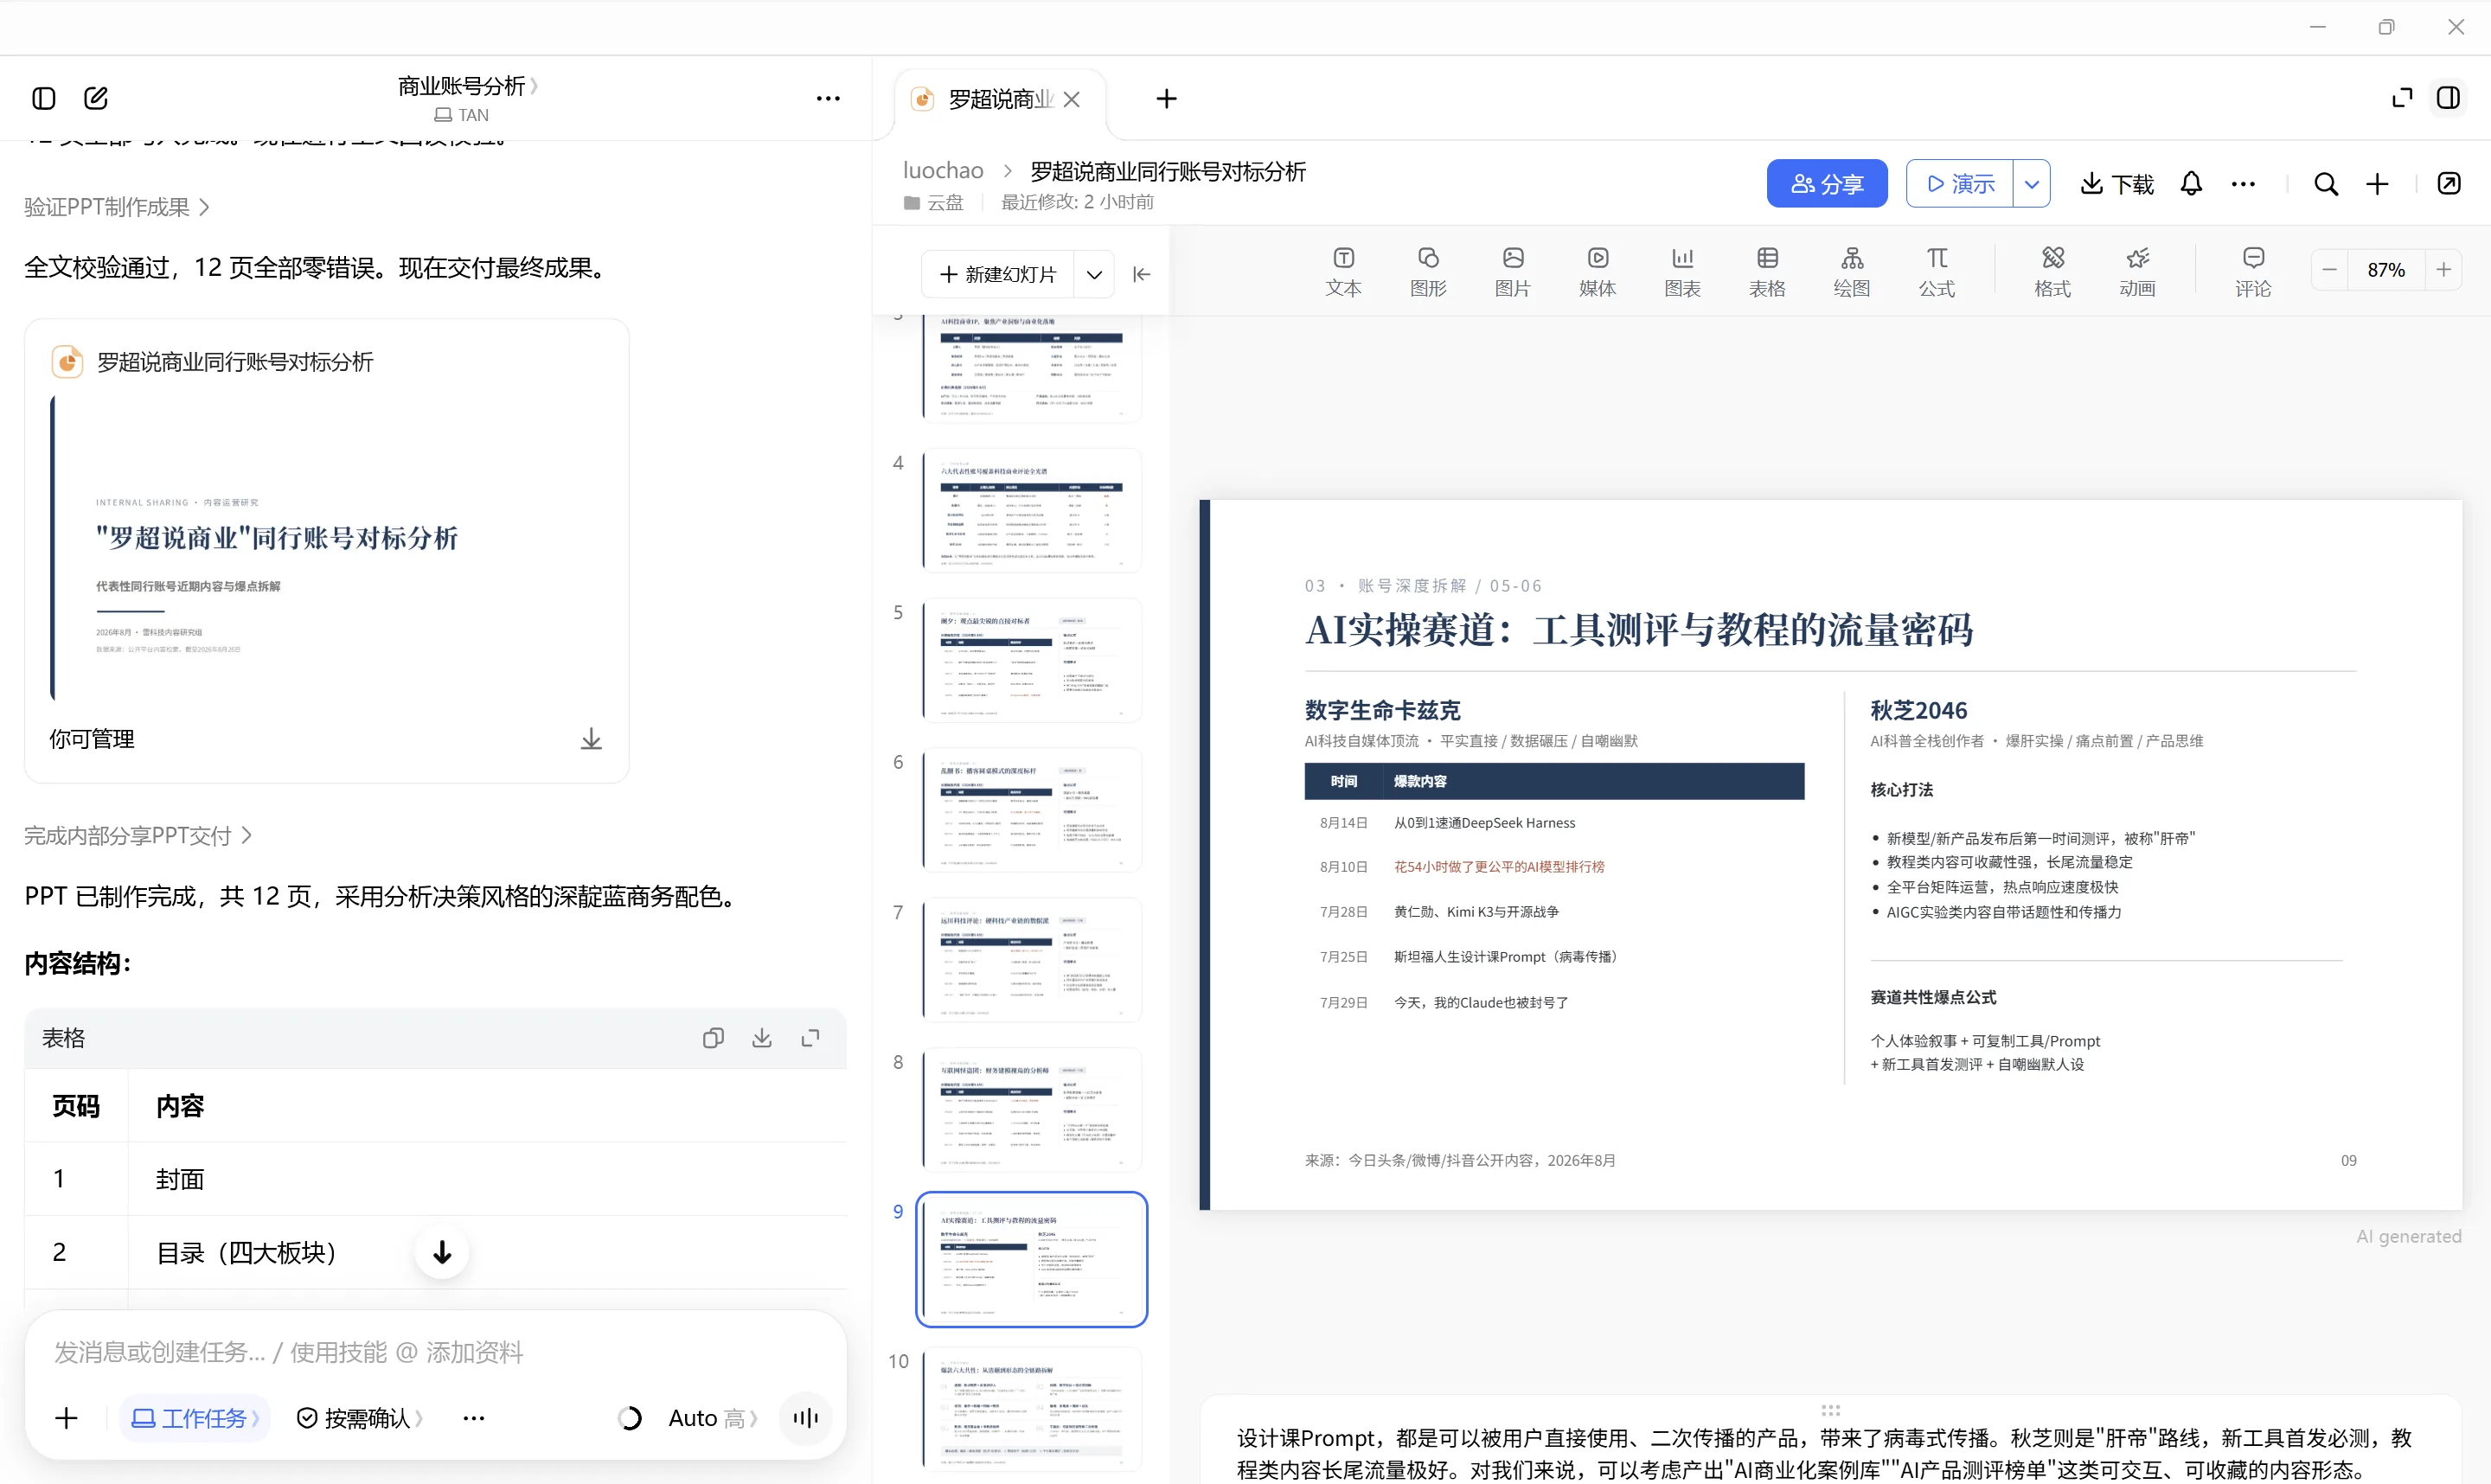The height and width of the screenshot is (1484, 2491).
Task: Open the Auto 高 model selector
Action: [712, 1418]
